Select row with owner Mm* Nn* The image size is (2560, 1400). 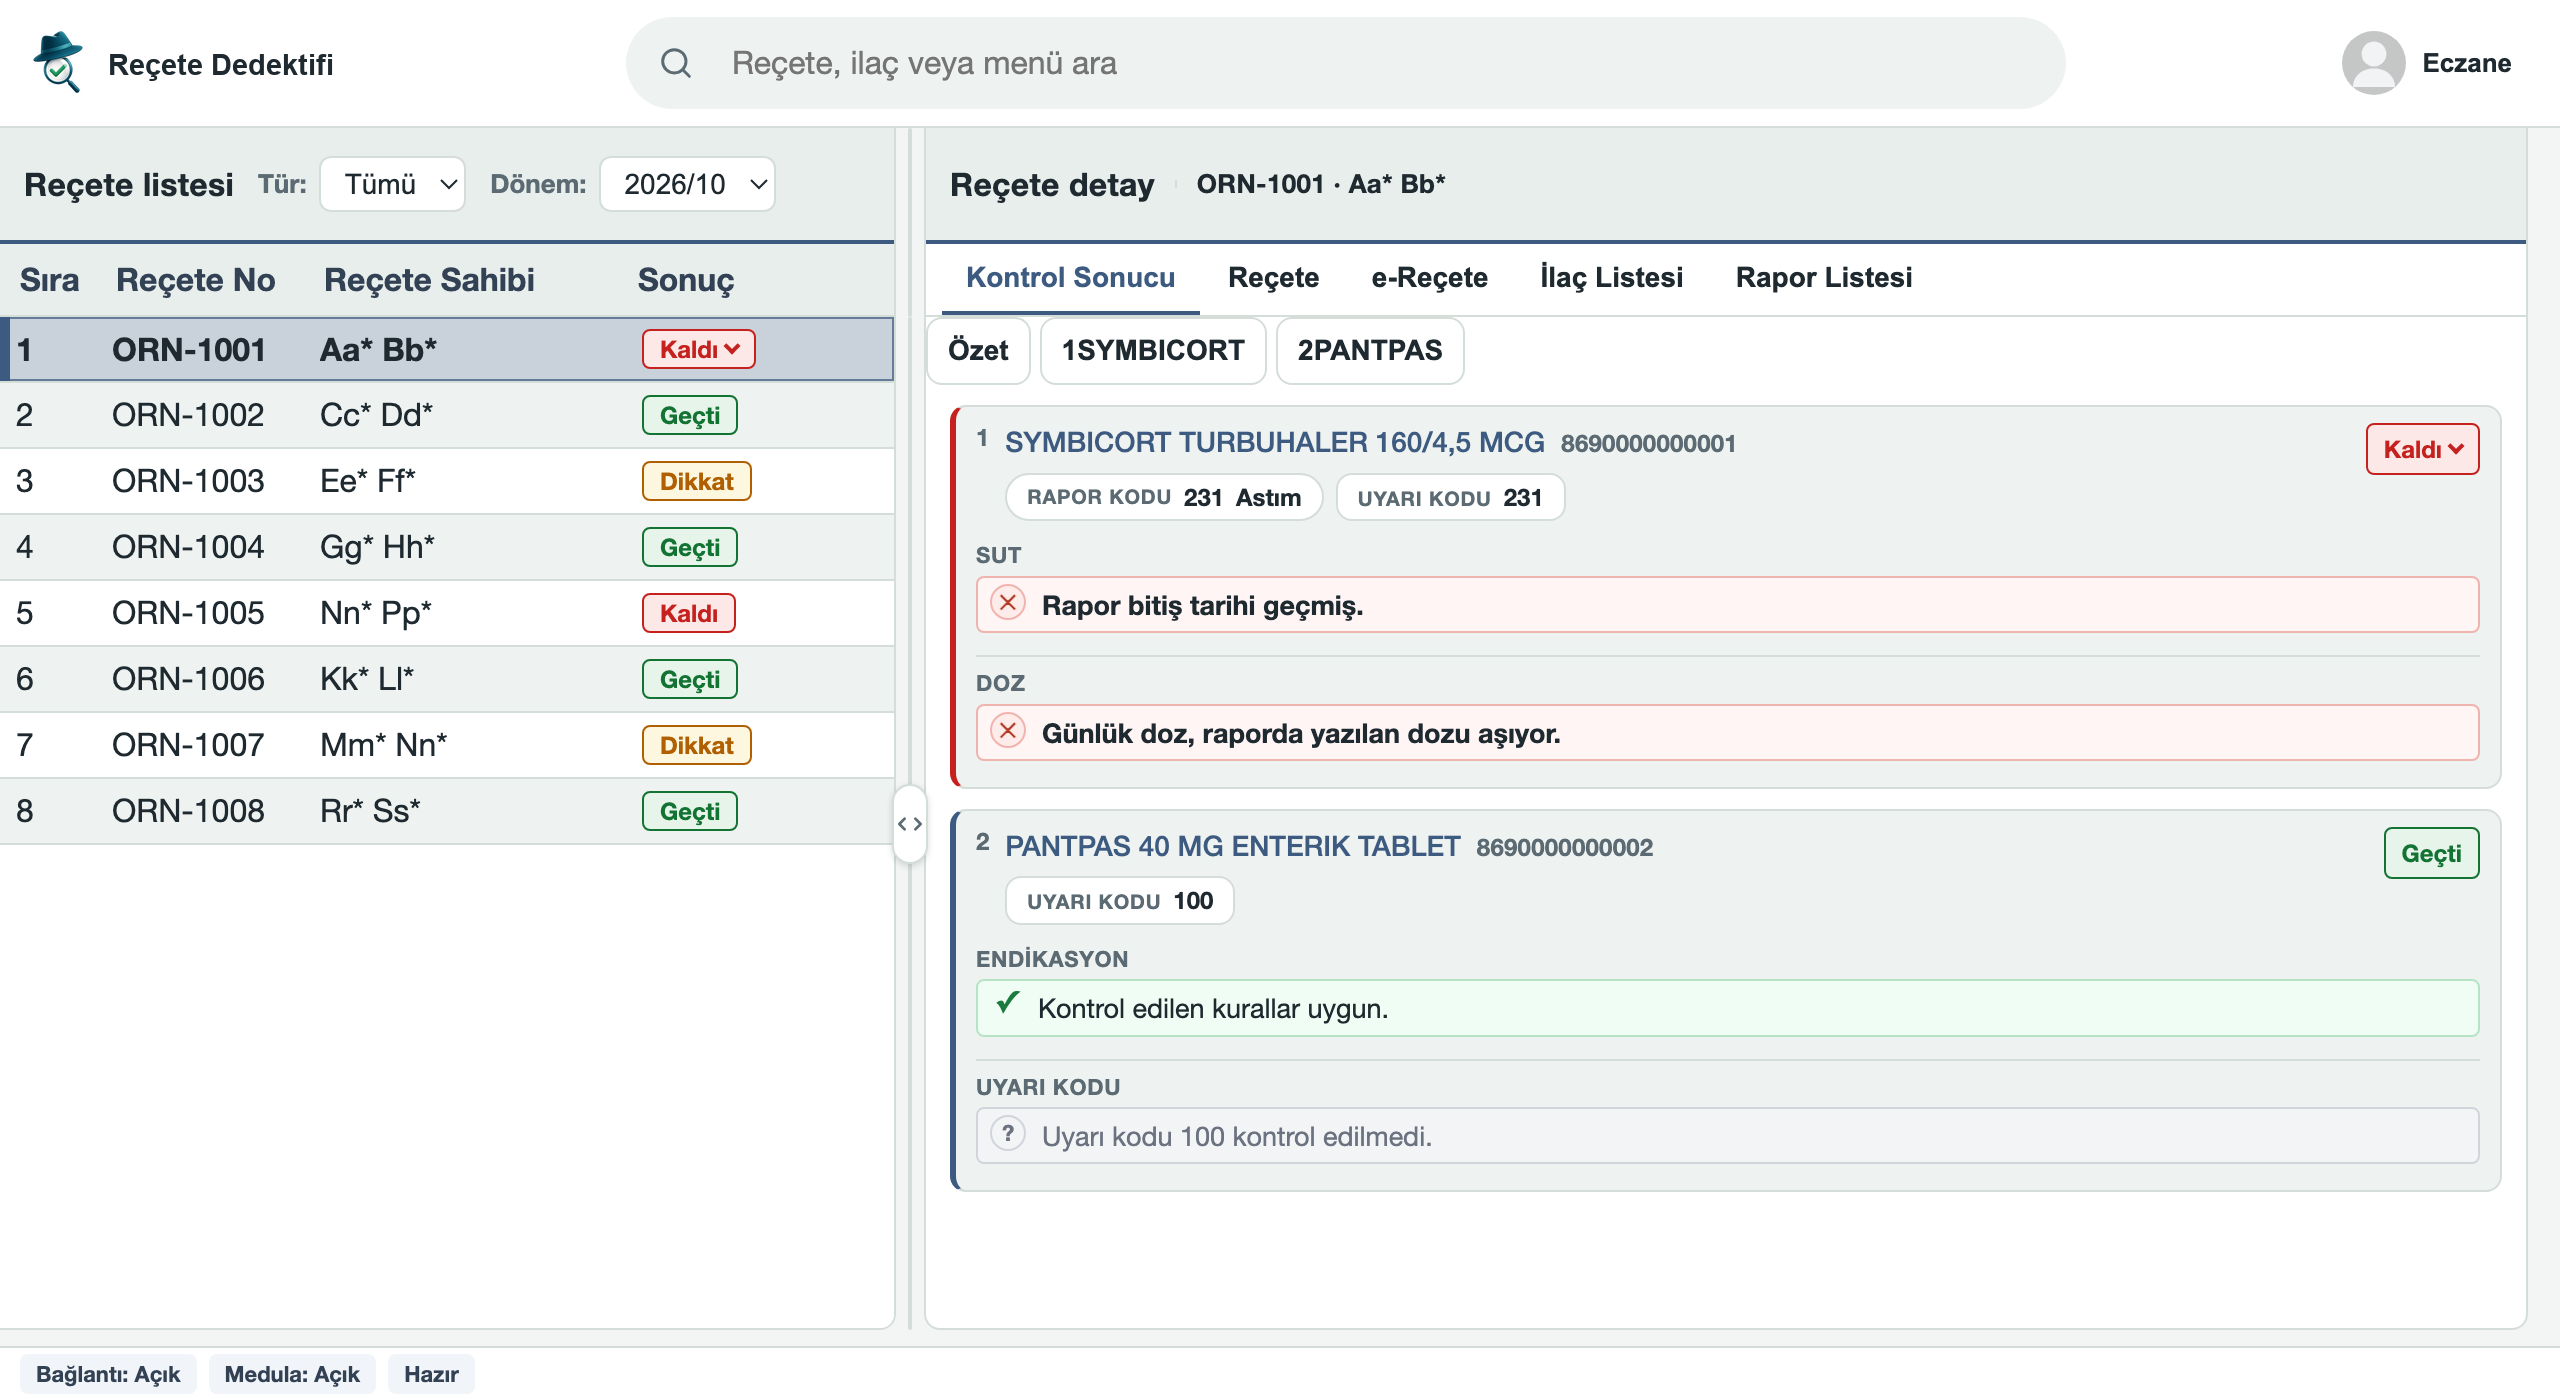click(447, 745)
